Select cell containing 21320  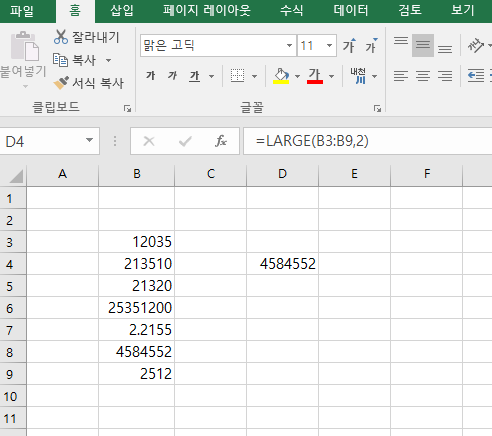coord(137,286)
